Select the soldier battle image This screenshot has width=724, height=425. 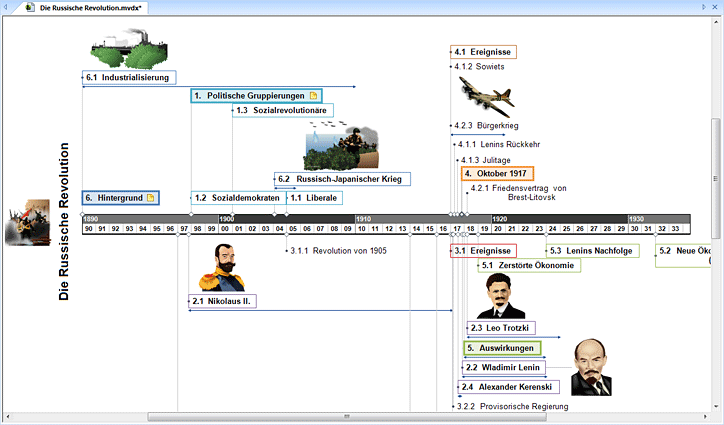pos(341,146)
